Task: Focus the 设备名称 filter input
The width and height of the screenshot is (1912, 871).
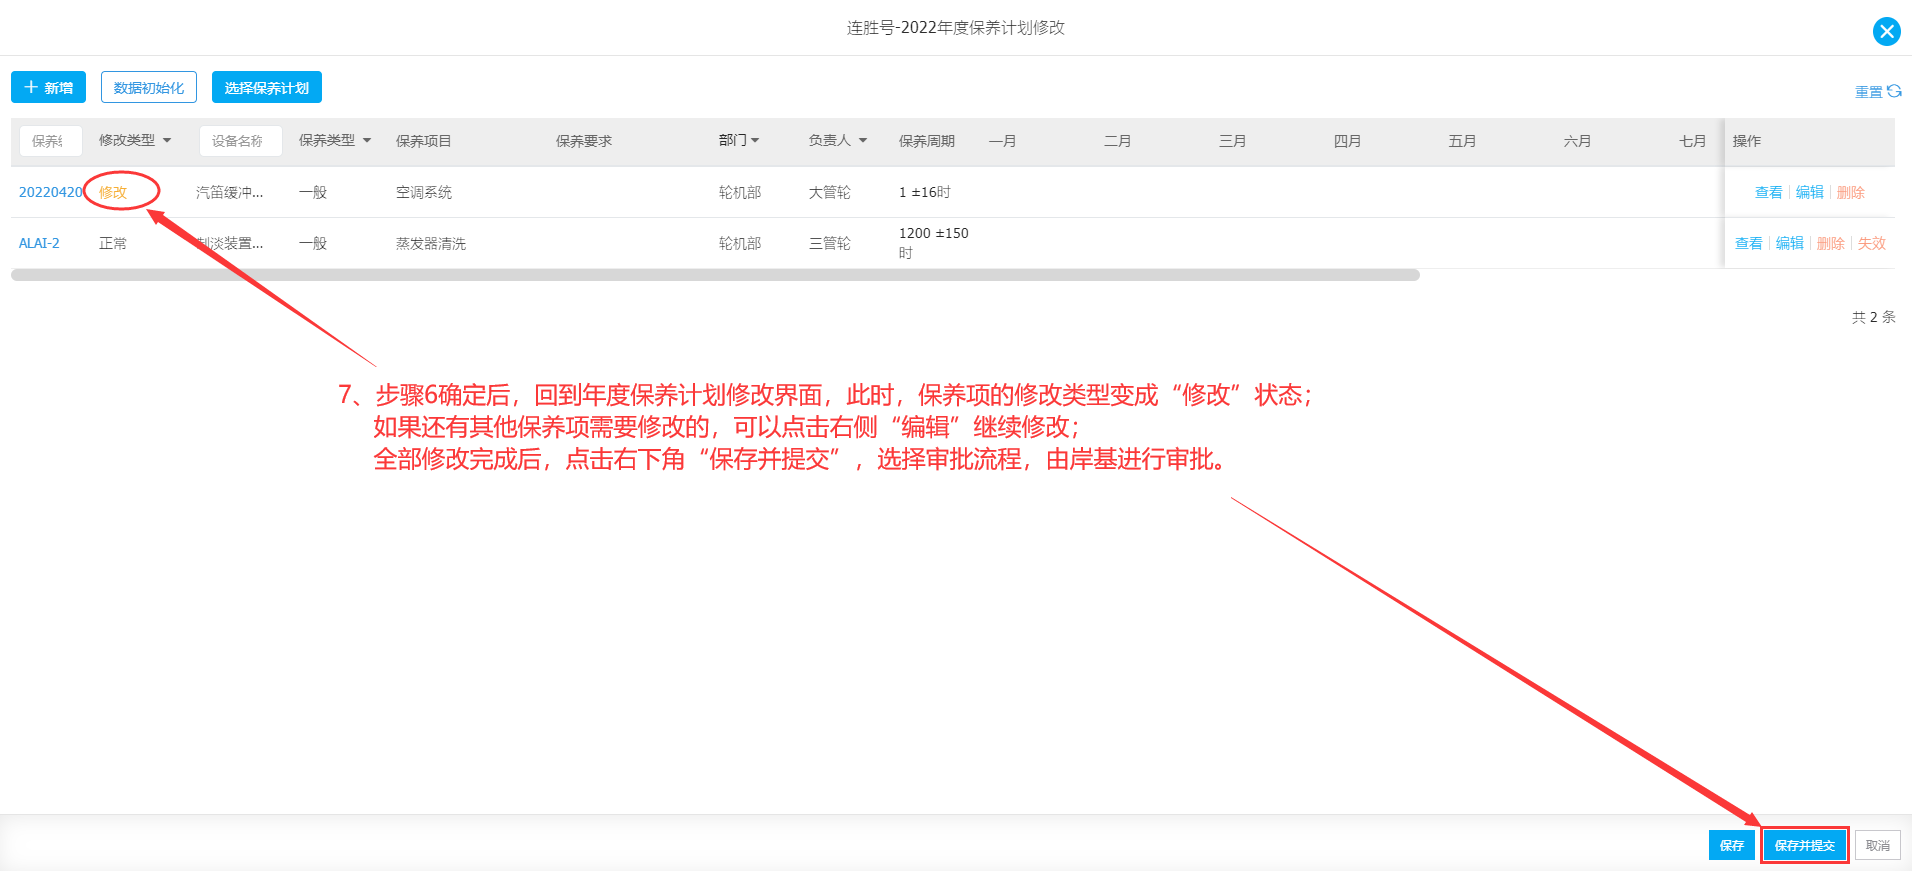Action: pos(240,141)
